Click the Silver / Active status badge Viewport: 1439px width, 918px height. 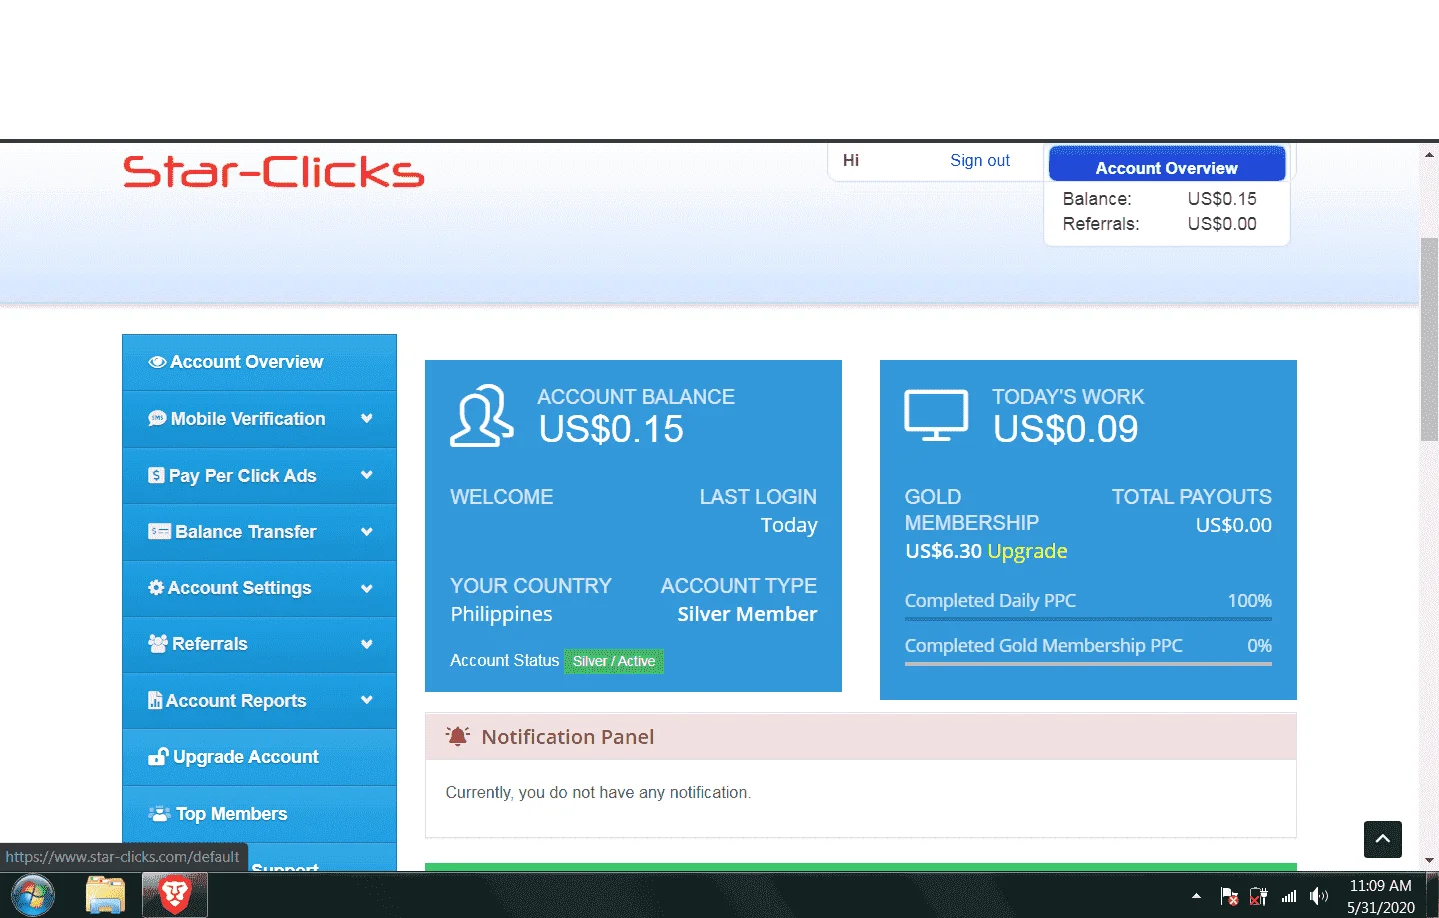pos(614,661)
